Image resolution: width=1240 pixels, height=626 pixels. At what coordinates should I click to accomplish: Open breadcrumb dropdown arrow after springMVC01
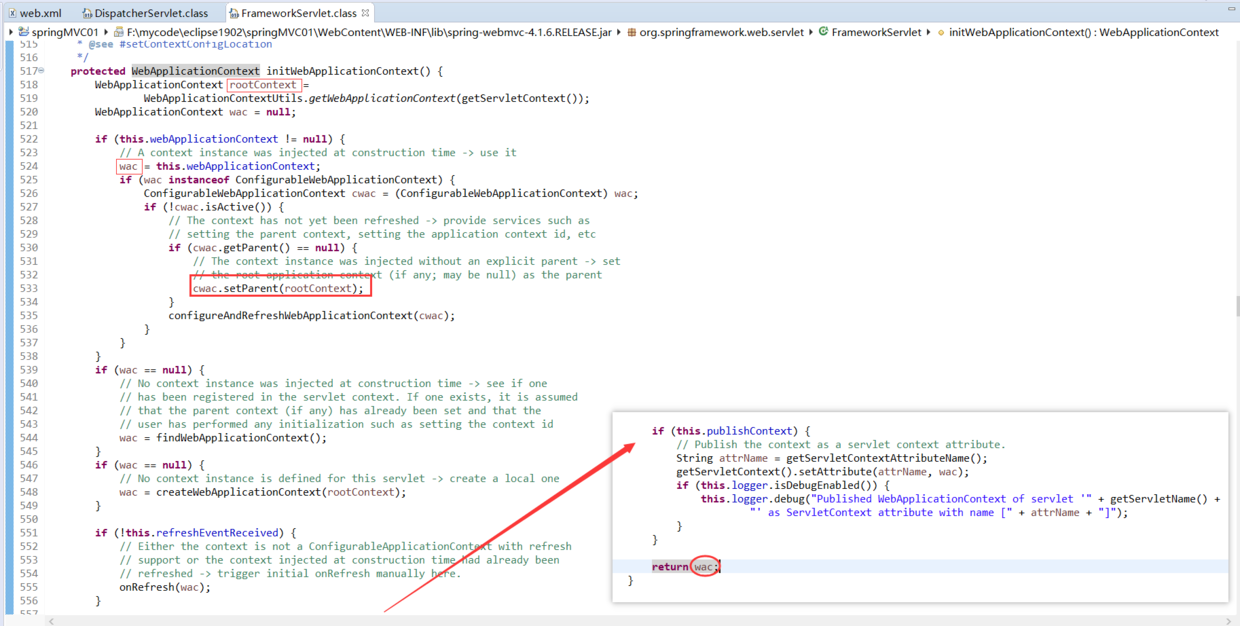106,32
